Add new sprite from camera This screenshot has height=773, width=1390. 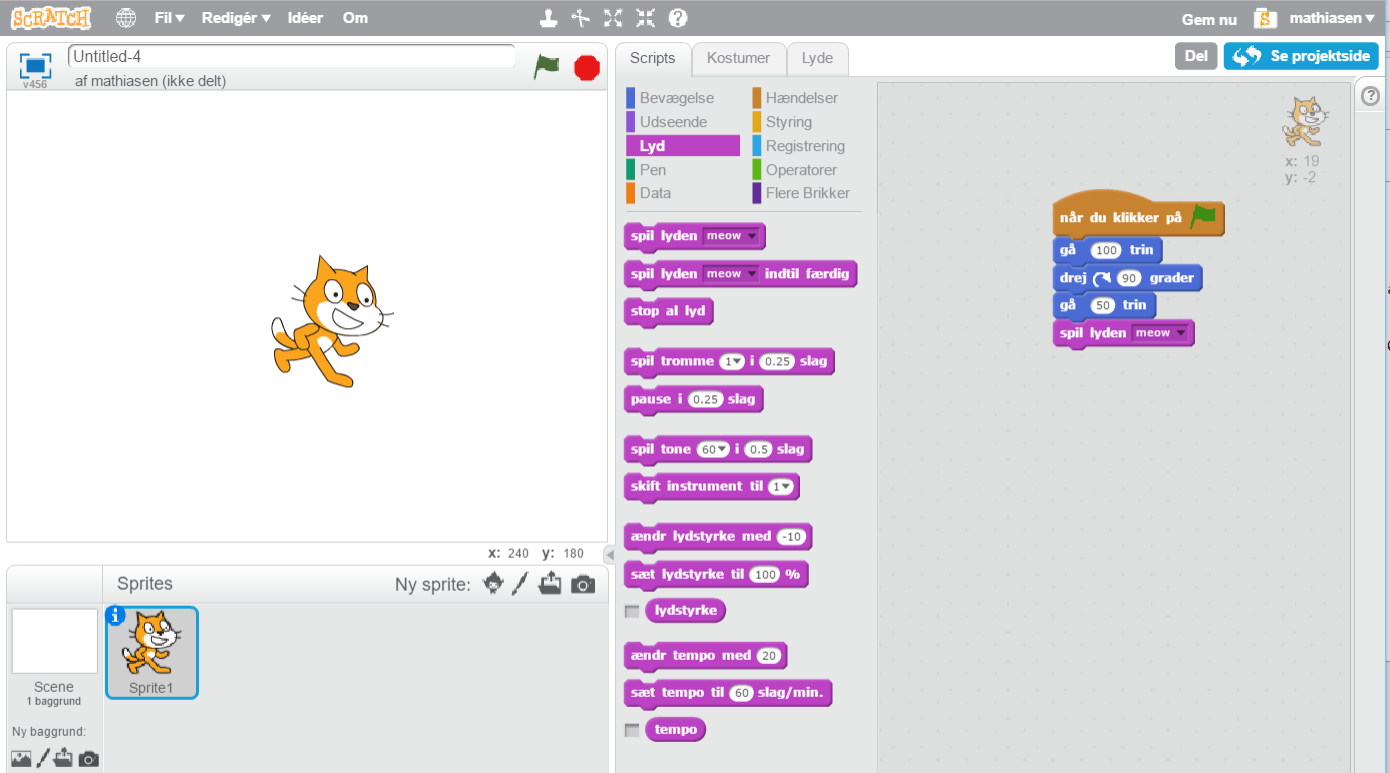coord(583,585)
